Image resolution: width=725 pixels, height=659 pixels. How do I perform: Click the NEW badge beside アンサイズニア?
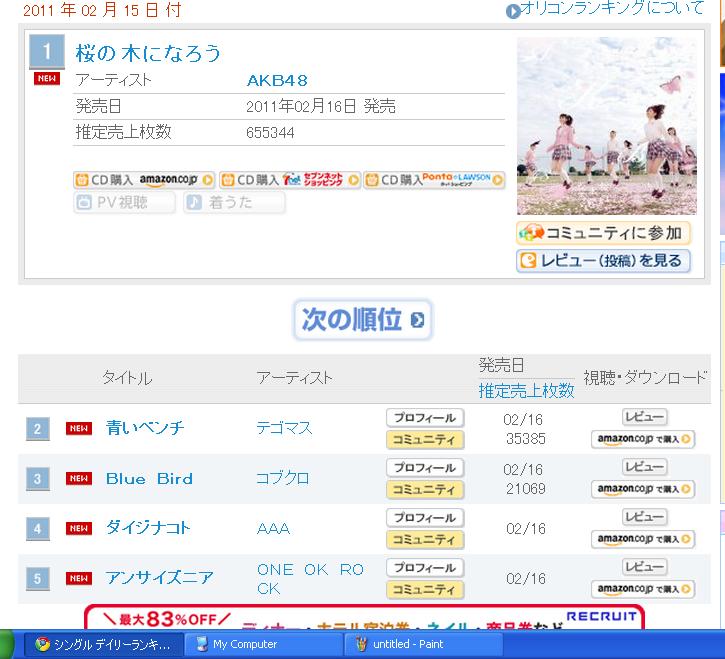coord(79,579)
